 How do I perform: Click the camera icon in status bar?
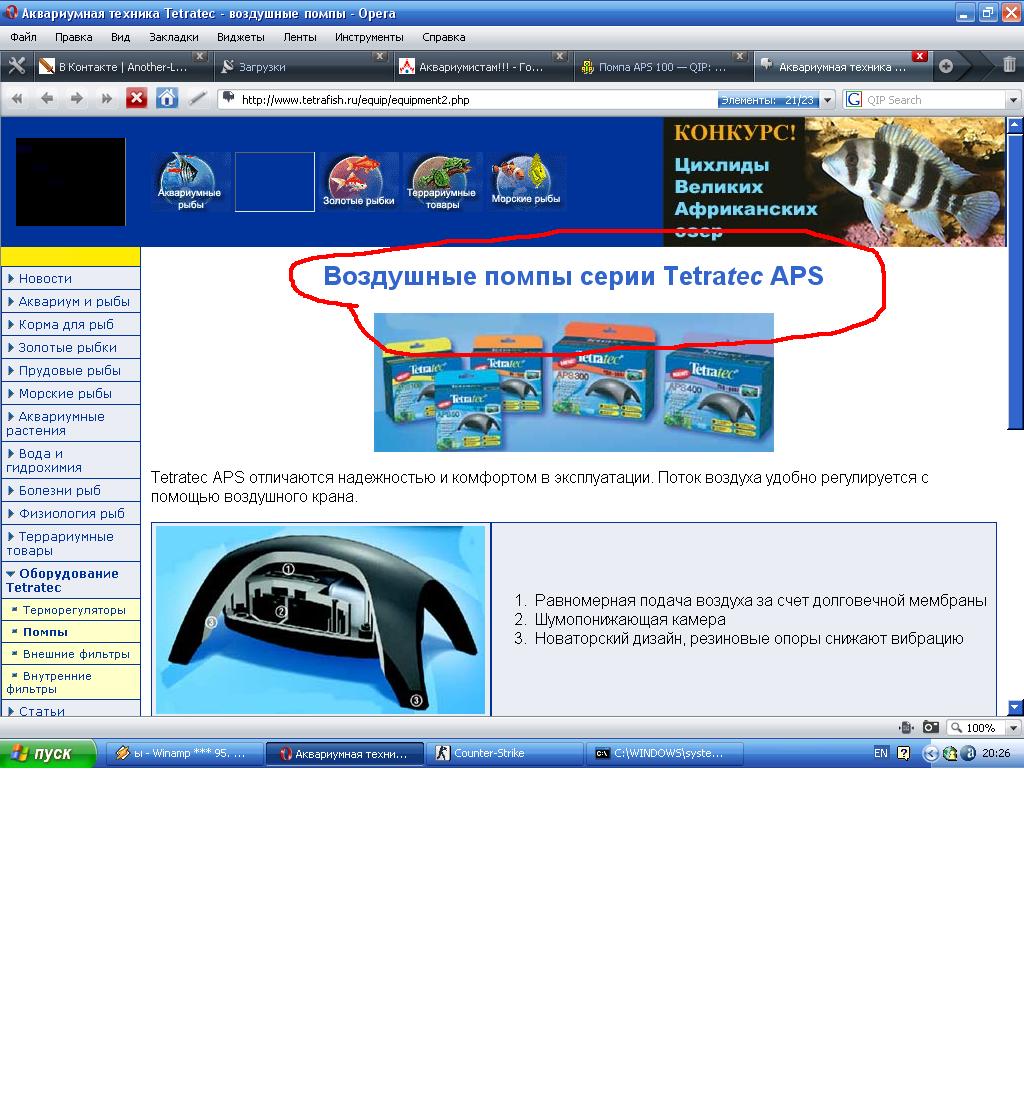tap(930, 727)
